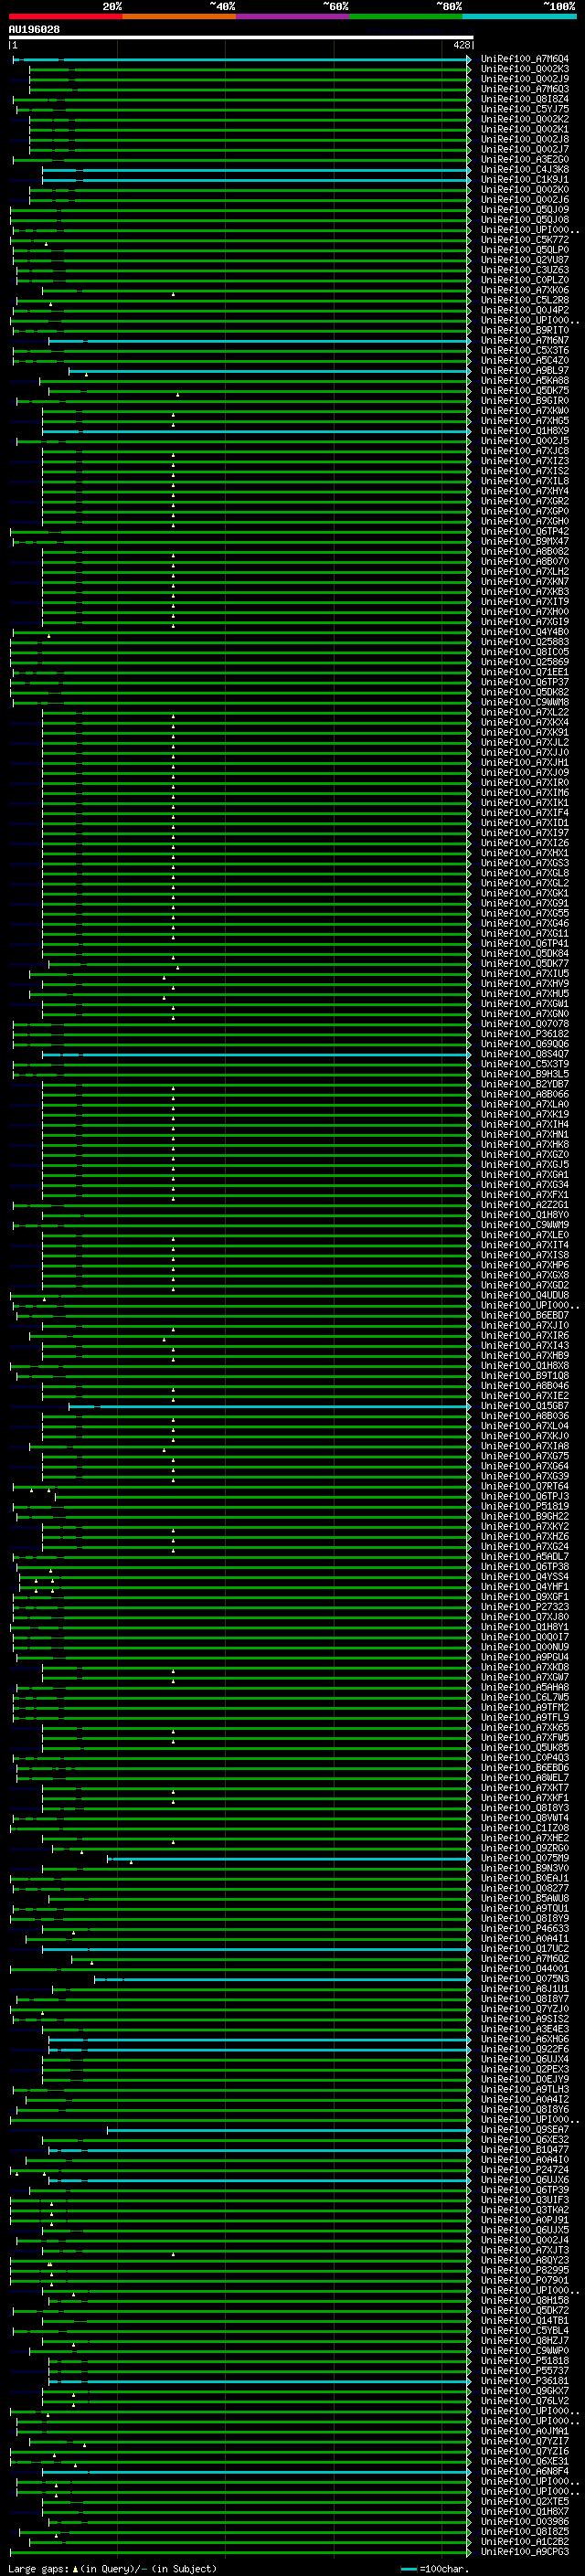The width and height of the screenshot is (585, 2576).
Task: Click the UniRef100_Q14TB1 label
Action: pos(525,2320)
